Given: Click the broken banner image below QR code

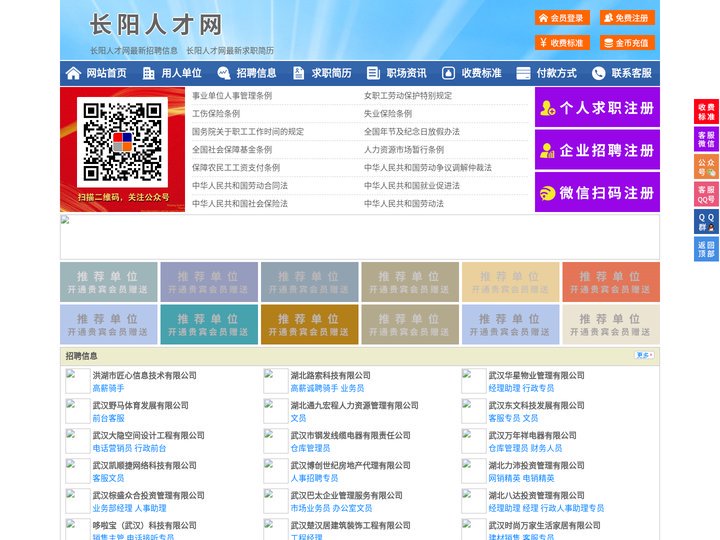Looking at the screenshot, I should click(x=360, y=237).
